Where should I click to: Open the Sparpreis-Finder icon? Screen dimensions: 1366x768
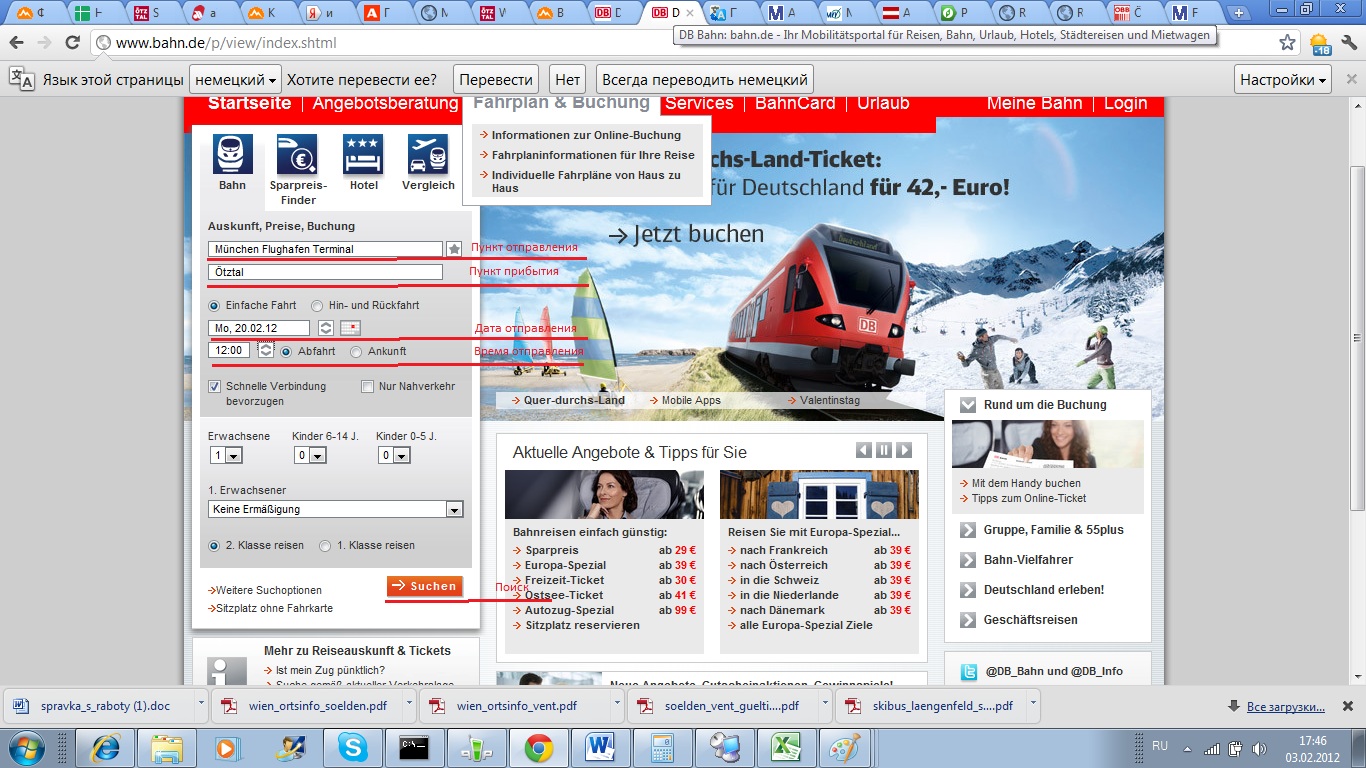coord(297,155)
